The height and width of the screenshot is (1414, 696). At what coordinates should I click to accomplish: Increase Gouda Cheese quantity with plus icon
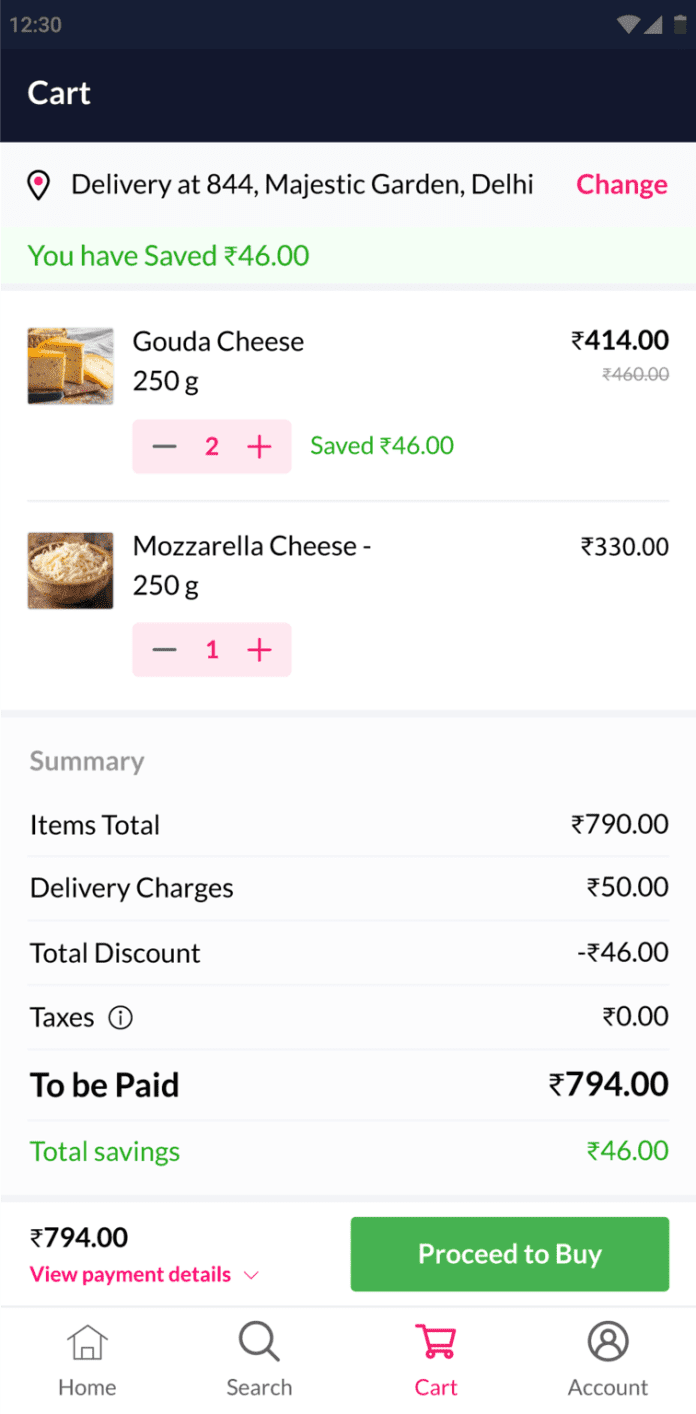(x=259, y=446)
